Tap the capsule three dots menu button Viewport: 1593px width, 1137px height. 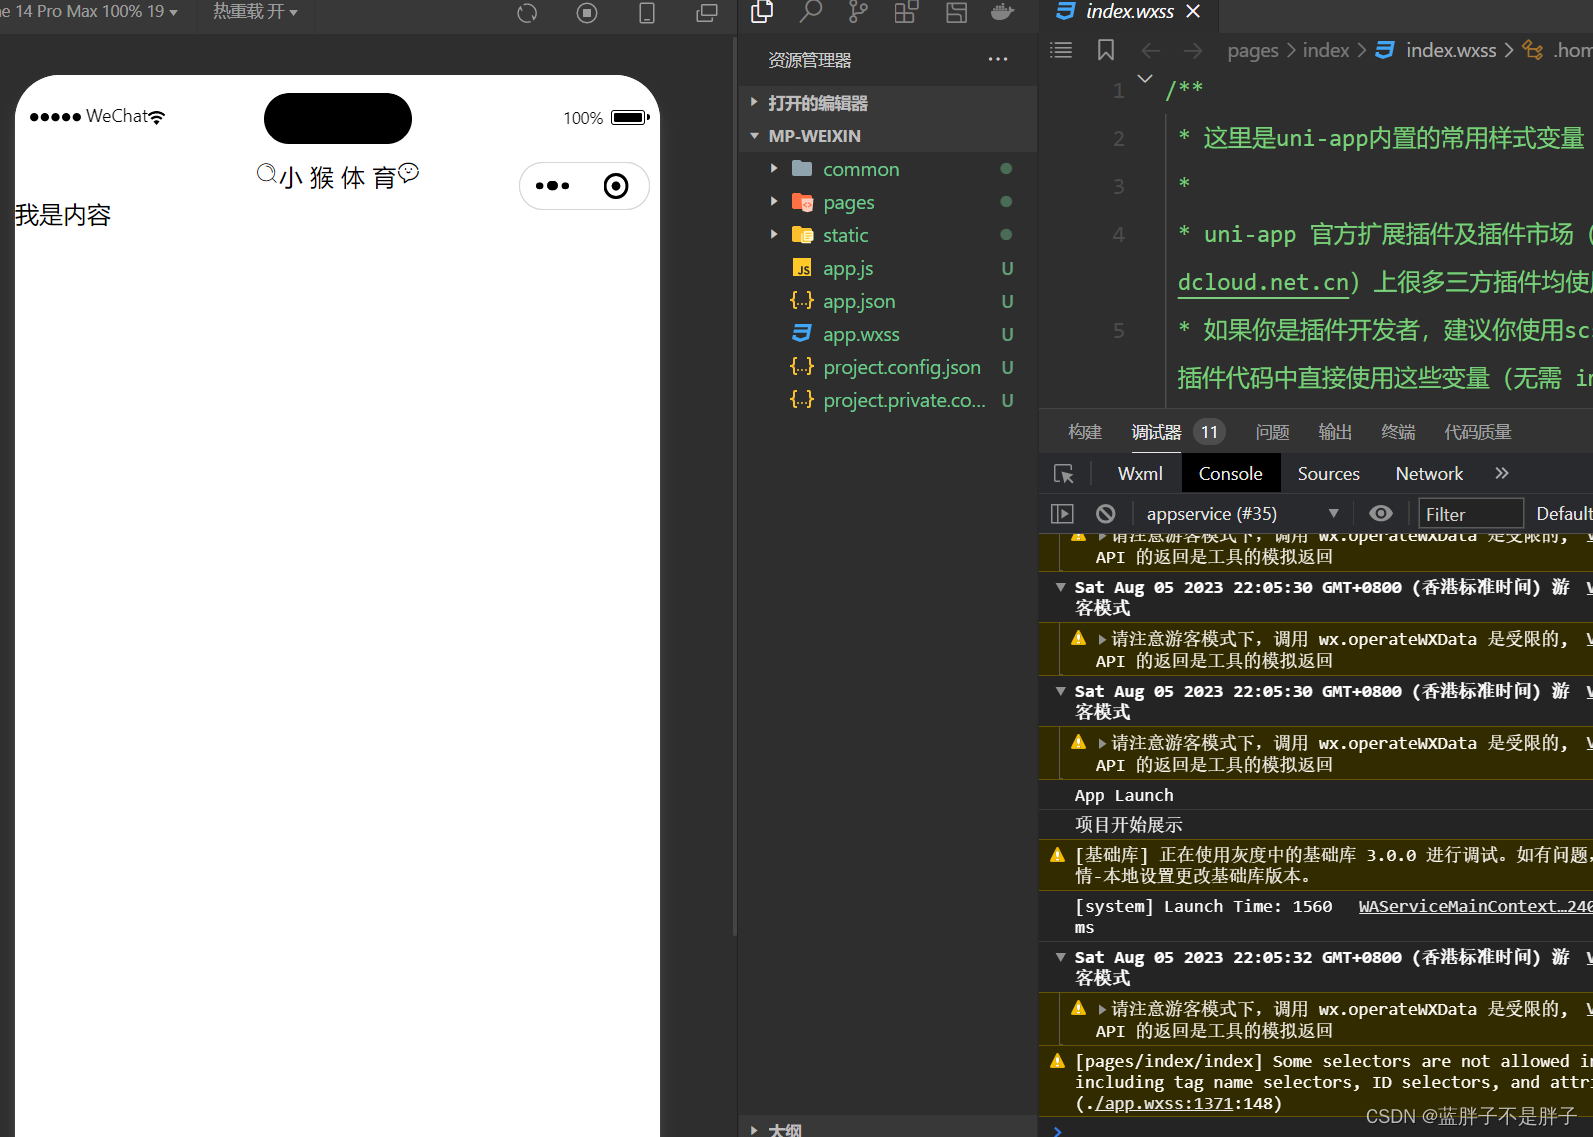point(552,186)
